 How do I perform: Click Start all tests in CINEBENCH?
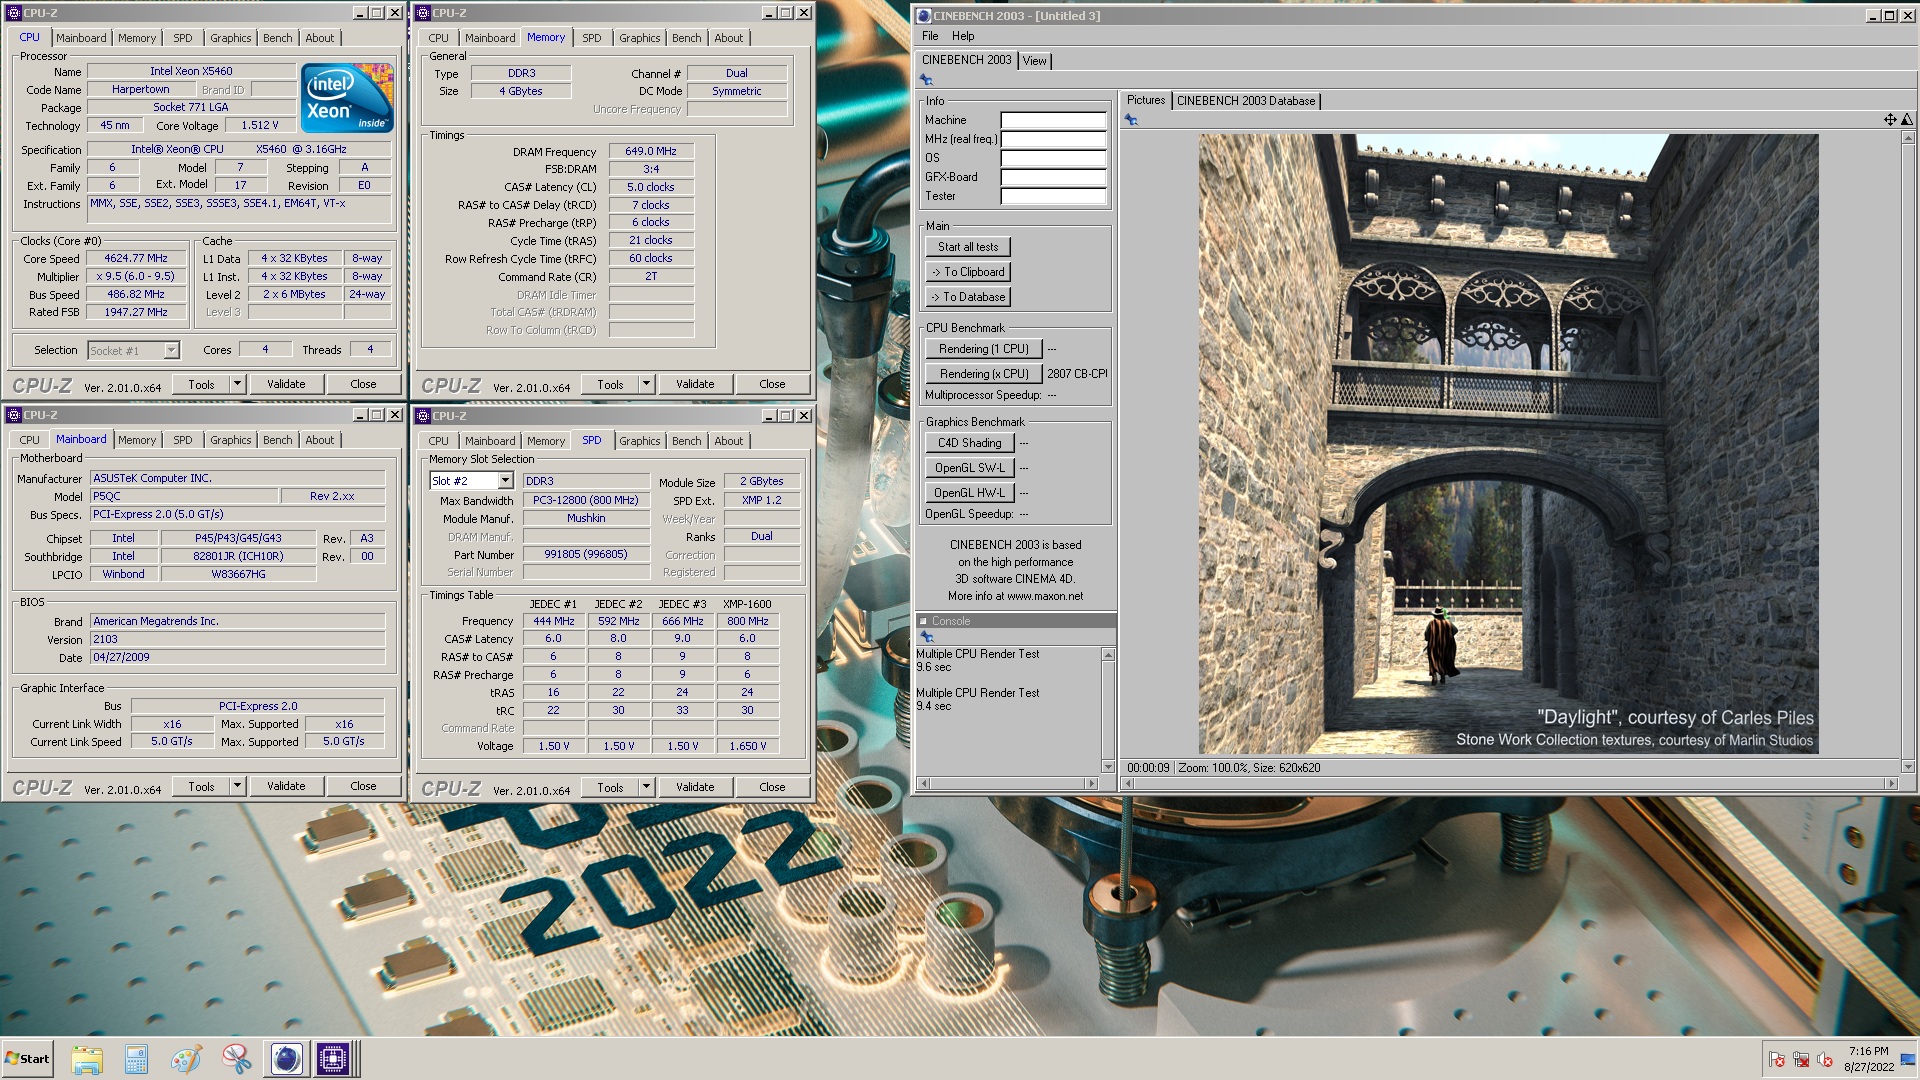(968, 247)
